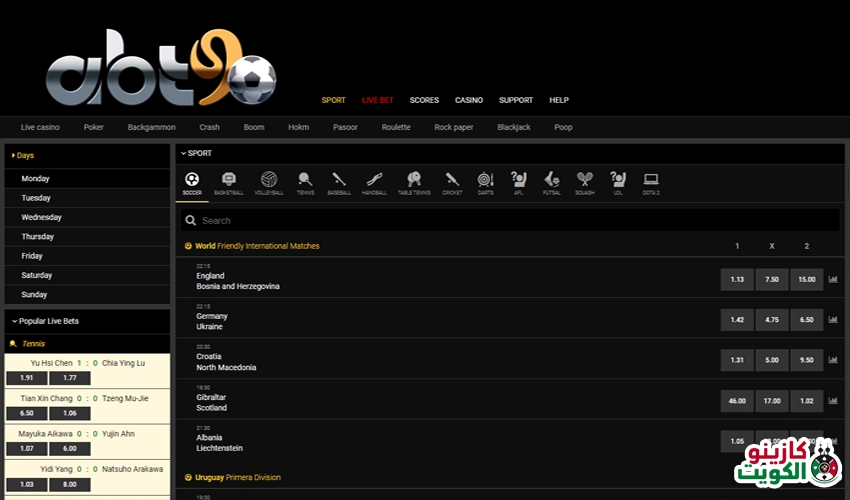Select Wednesday in the Days list
This screenshot has width=850, height=500.
41,217
